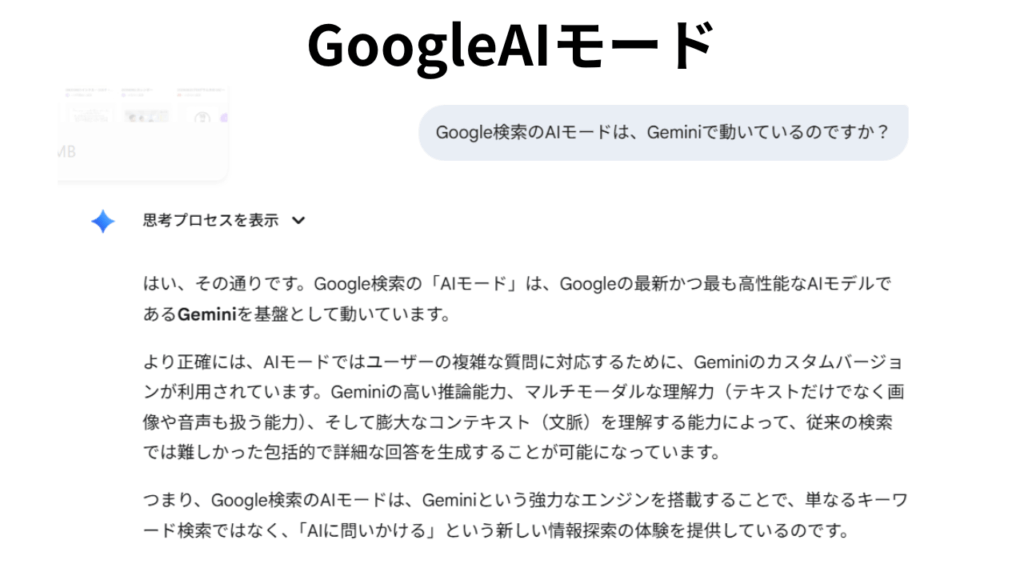1024x576 pixels.
Task: Click the first faded card title text
Action: pos(88,89)
